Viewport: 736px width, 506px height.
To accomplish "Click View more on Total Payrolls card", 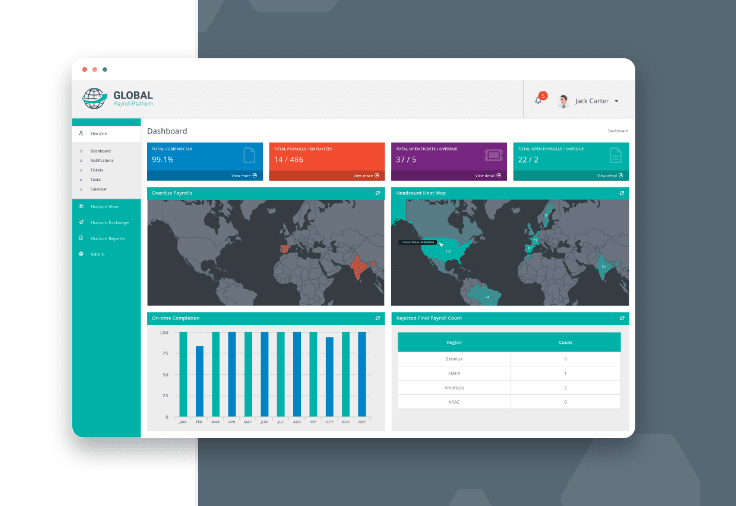I will (x=366, y=175).
